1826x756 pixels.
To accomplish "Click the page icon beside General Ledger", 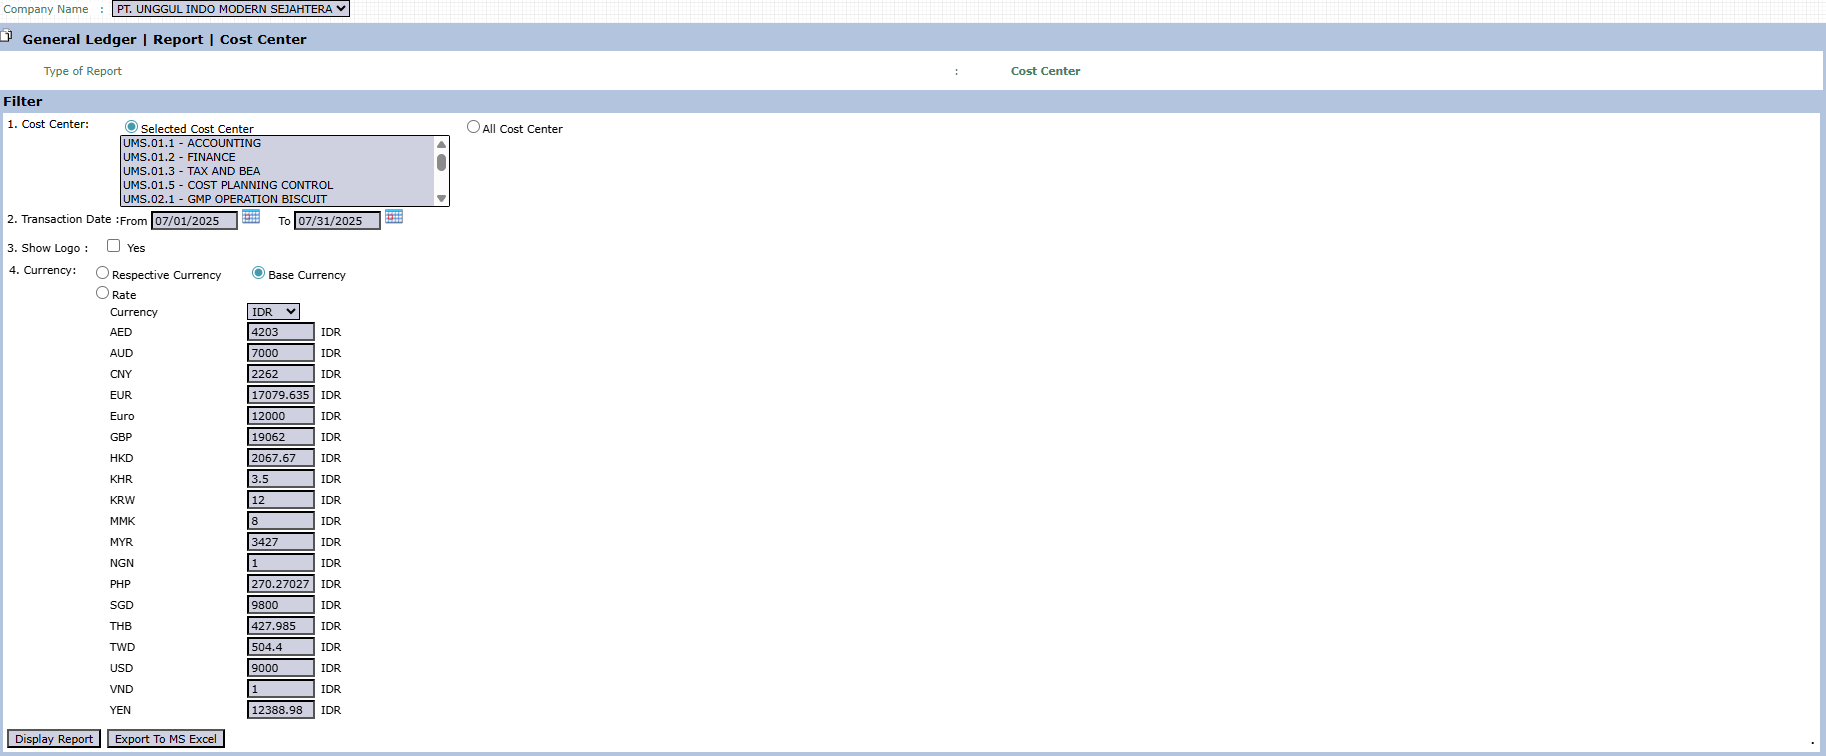I will pyautogui.click(x=7, y=37).
